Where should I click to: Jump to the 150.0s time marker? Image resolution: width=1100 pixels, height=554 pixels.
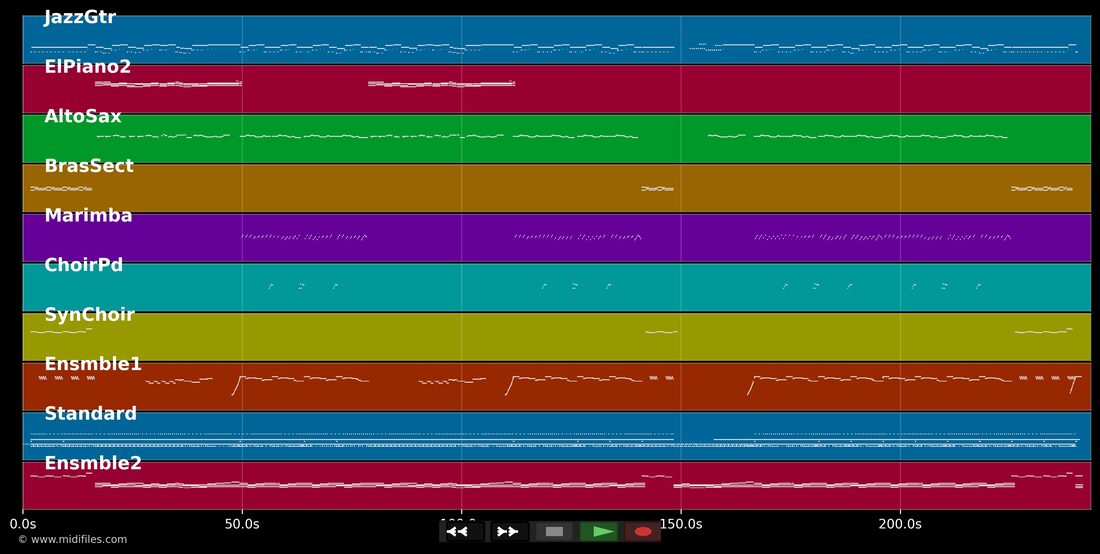tap(680, 523)
